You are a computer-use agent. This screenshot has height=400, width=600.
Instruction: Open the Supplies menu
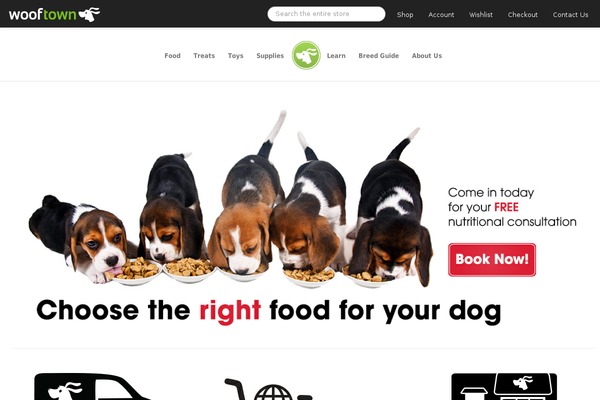(270, 56)
